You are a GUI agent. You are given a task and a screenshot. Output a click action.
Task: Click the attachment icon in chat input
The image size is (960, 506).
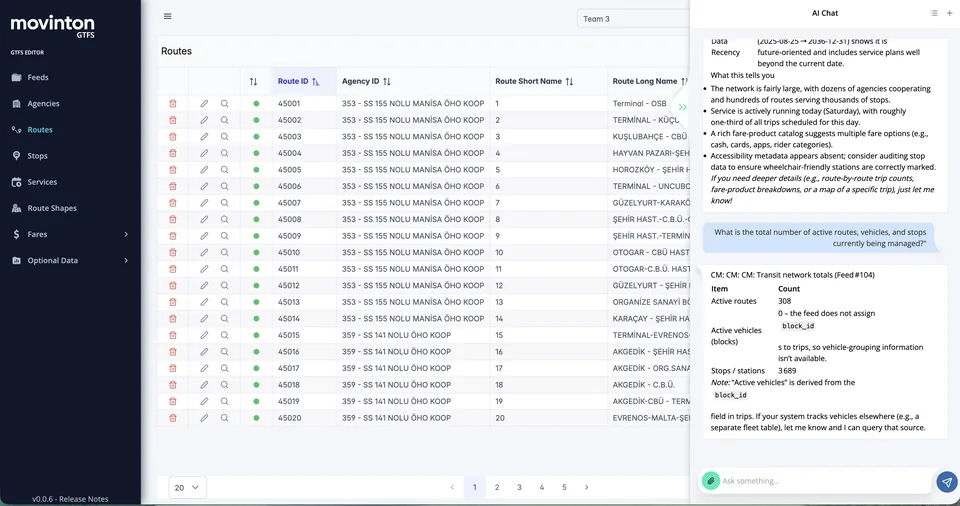click(x=710, y=481)
